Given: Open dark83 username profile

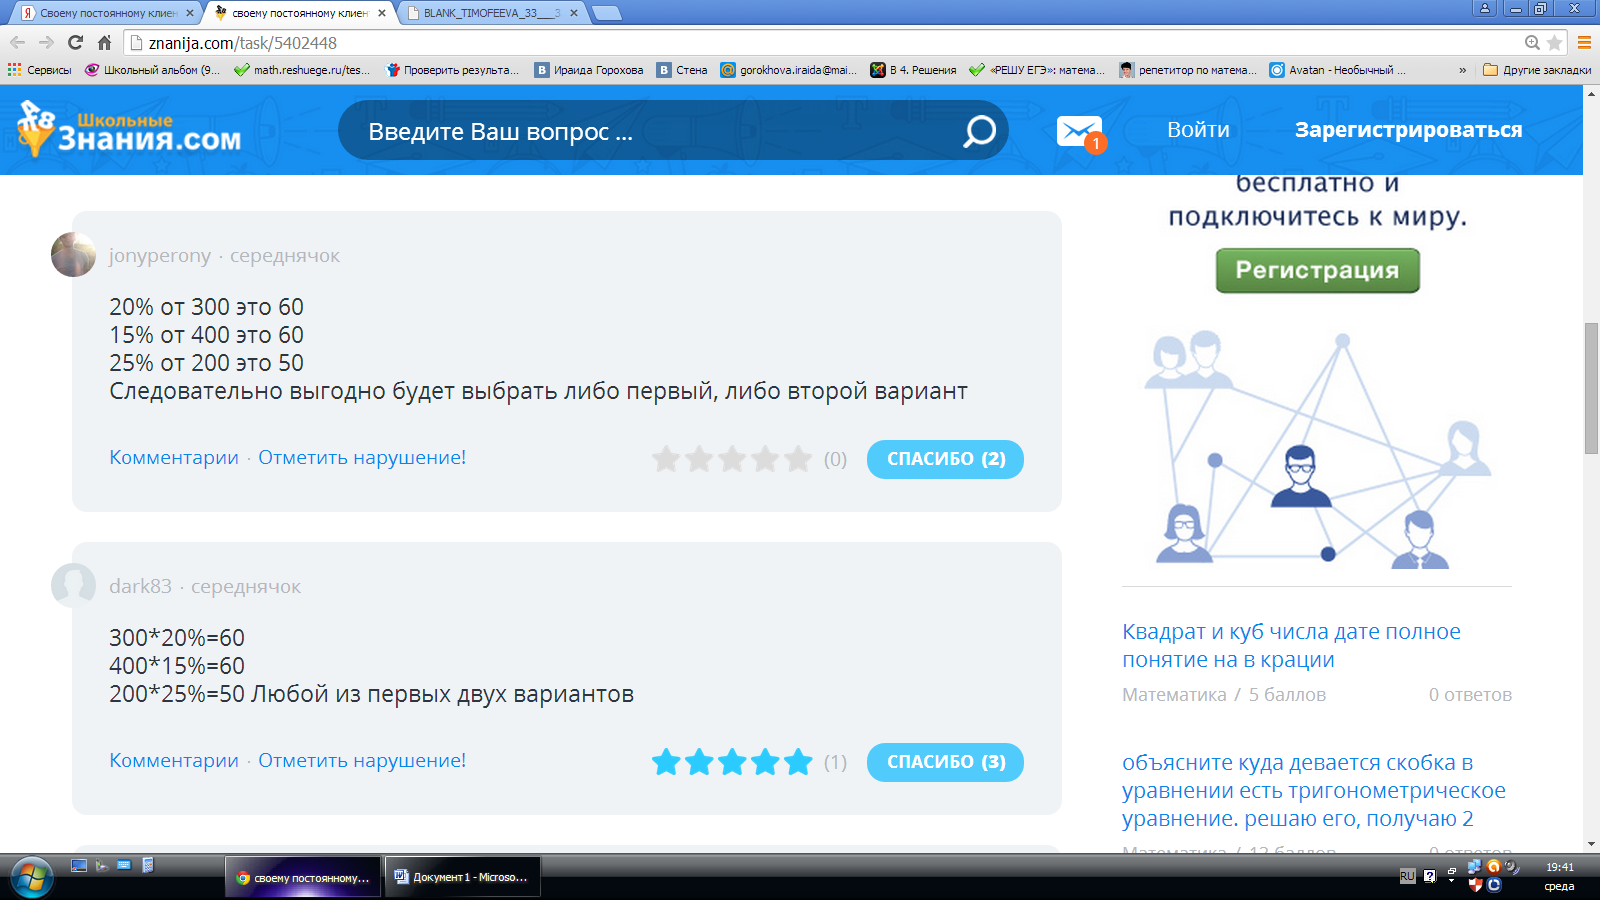Looking at the screenshot, I should click(x=140, y=586).
